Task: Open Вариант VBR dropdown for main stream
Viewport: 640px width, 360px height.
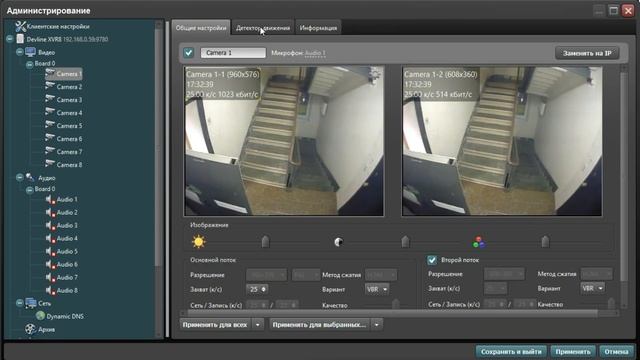Action: [377, 289]
